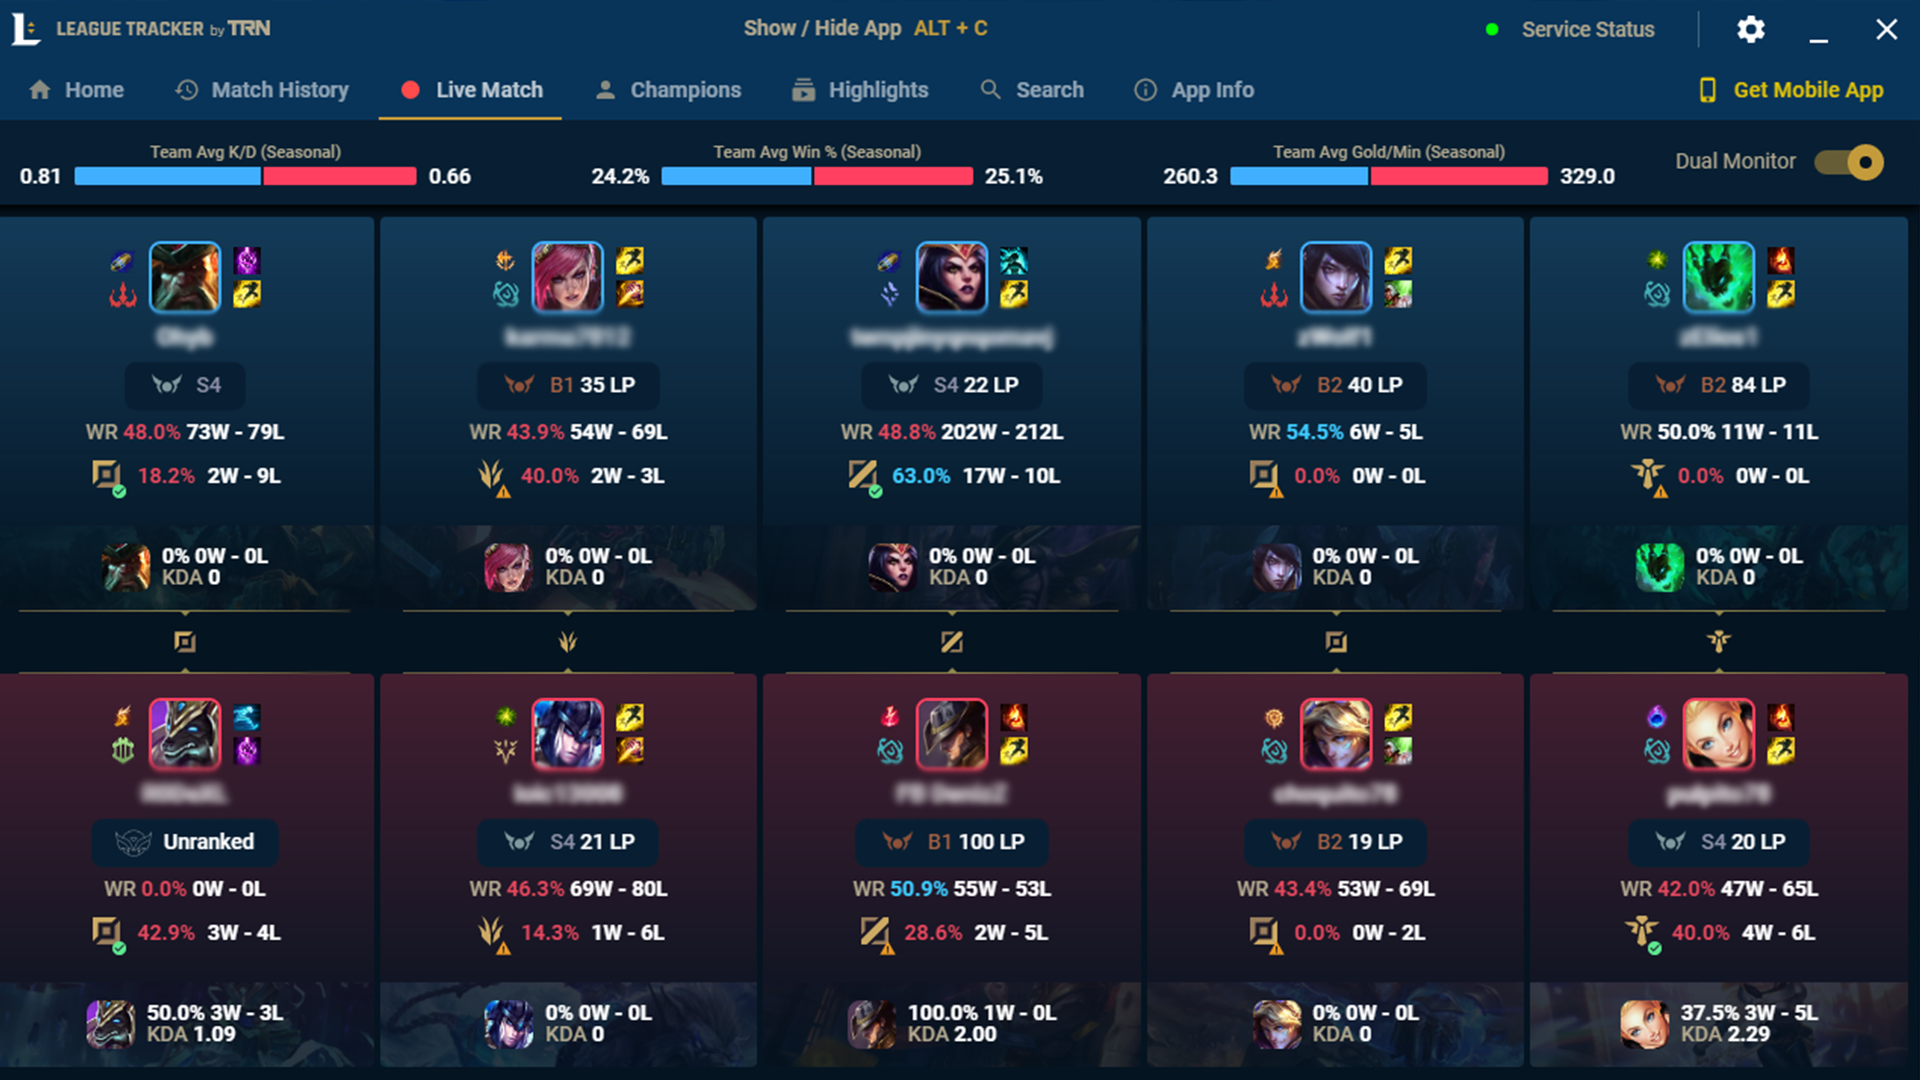Click the app settings gear icon
The height and width of the screenshot is (1080, 1920).
tap(1749, 30)
